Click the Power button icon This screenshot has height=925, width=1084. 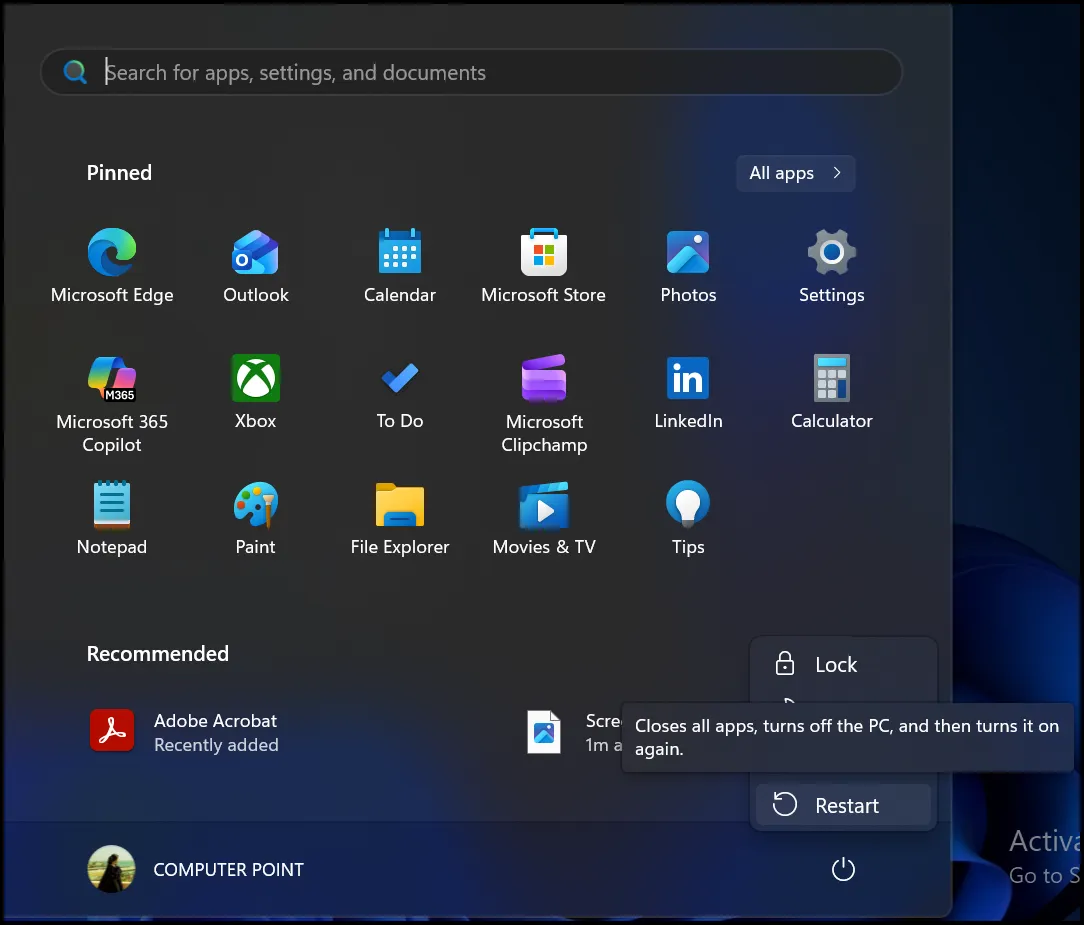pyautogui.click(x=843, y=869)
